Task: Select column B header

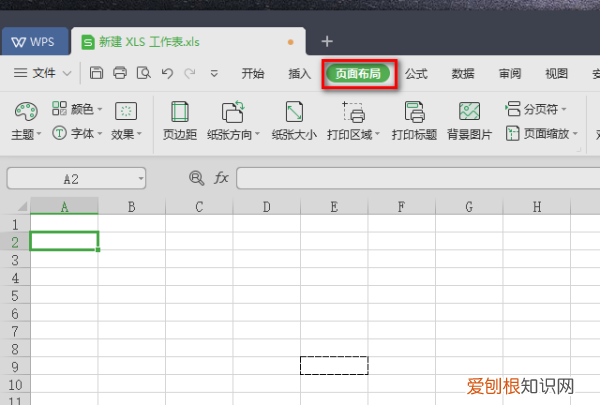Action: click(x=132, y=206)
